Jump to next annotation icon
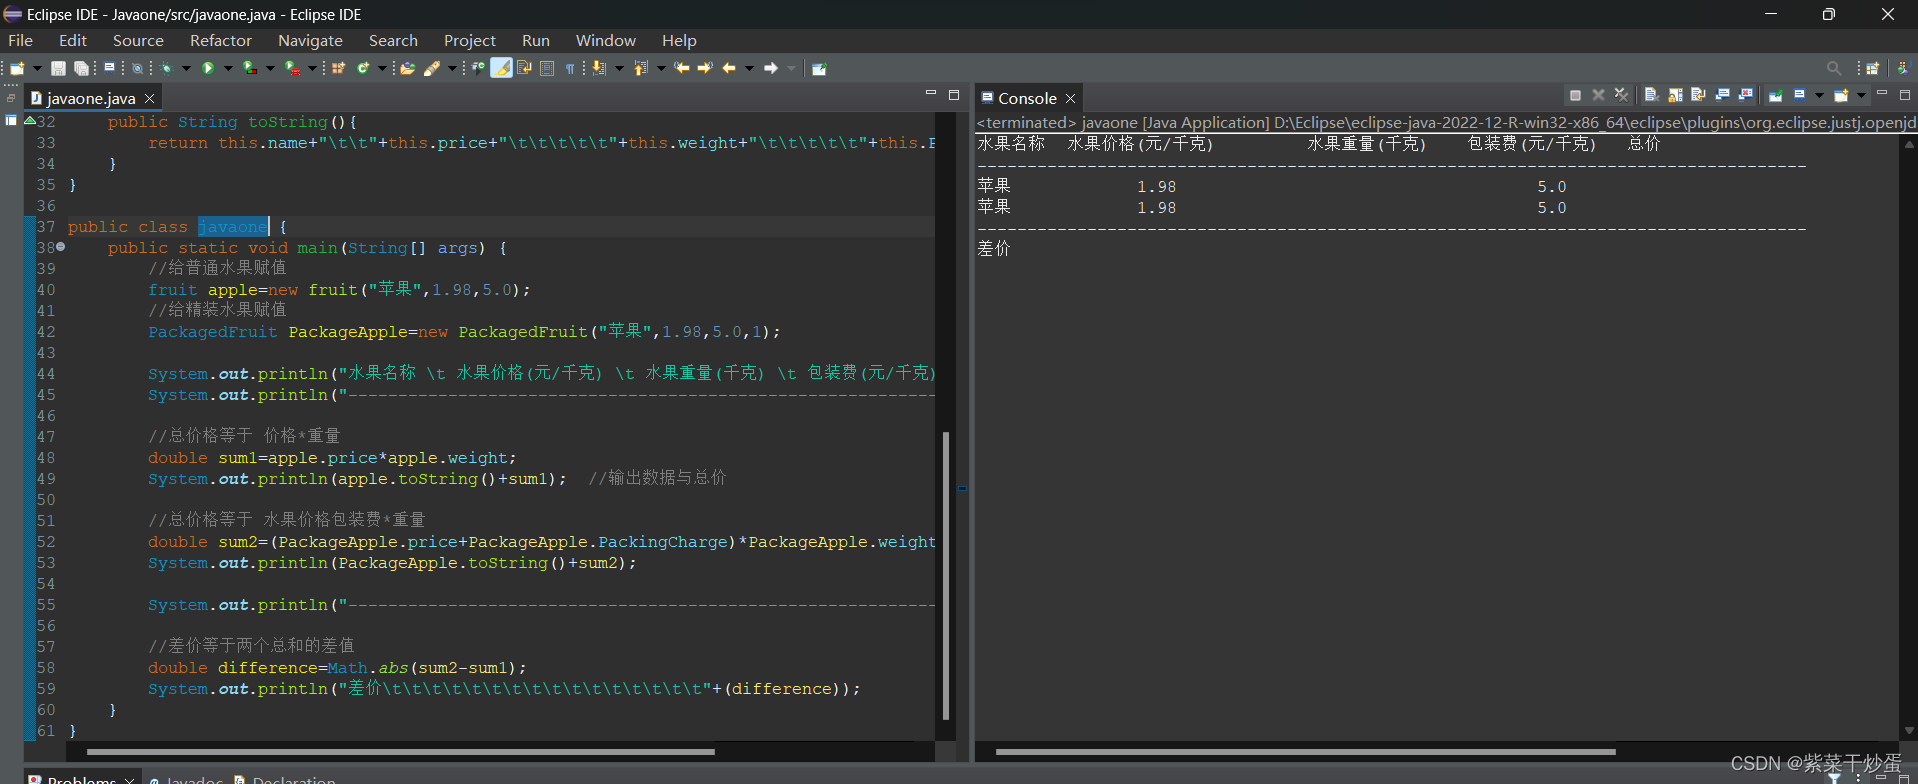This screenshot has width=1918, height=784. click(x=599, y=68)
